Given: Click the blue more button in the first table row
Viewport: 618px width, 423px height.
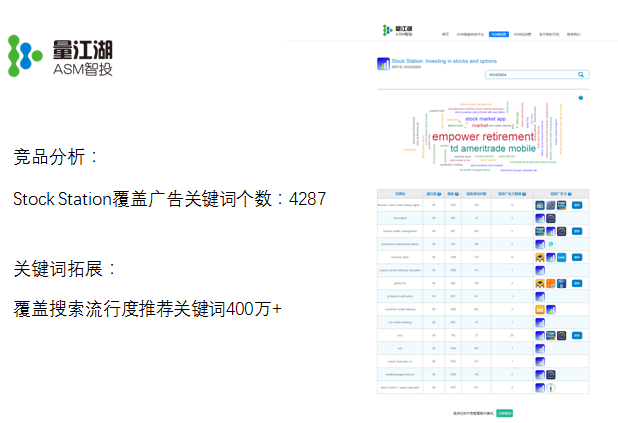Looking at the screenshot, I should click(x=577, y=205).
